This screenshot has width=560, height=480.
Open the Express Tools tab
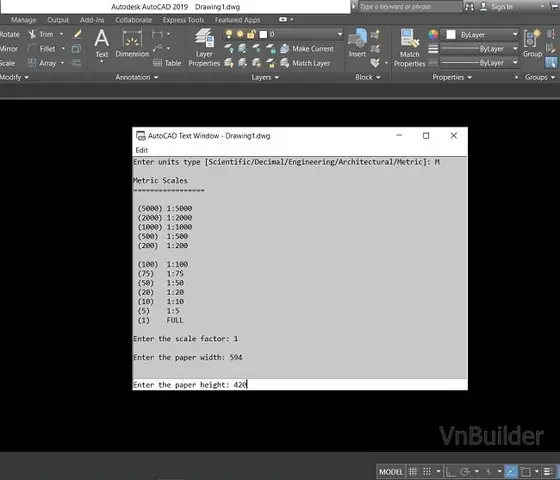[183, 20]
